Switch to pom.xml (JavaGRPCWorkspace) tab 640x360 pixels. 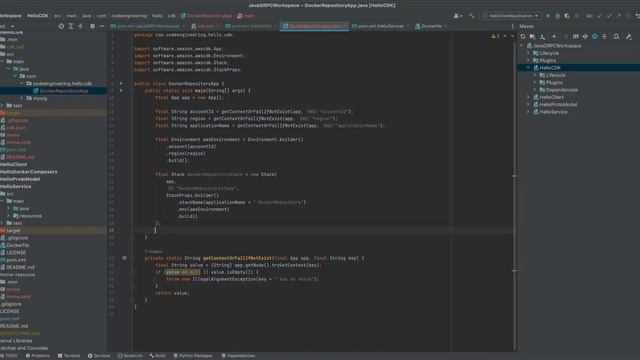click(147, 26)
